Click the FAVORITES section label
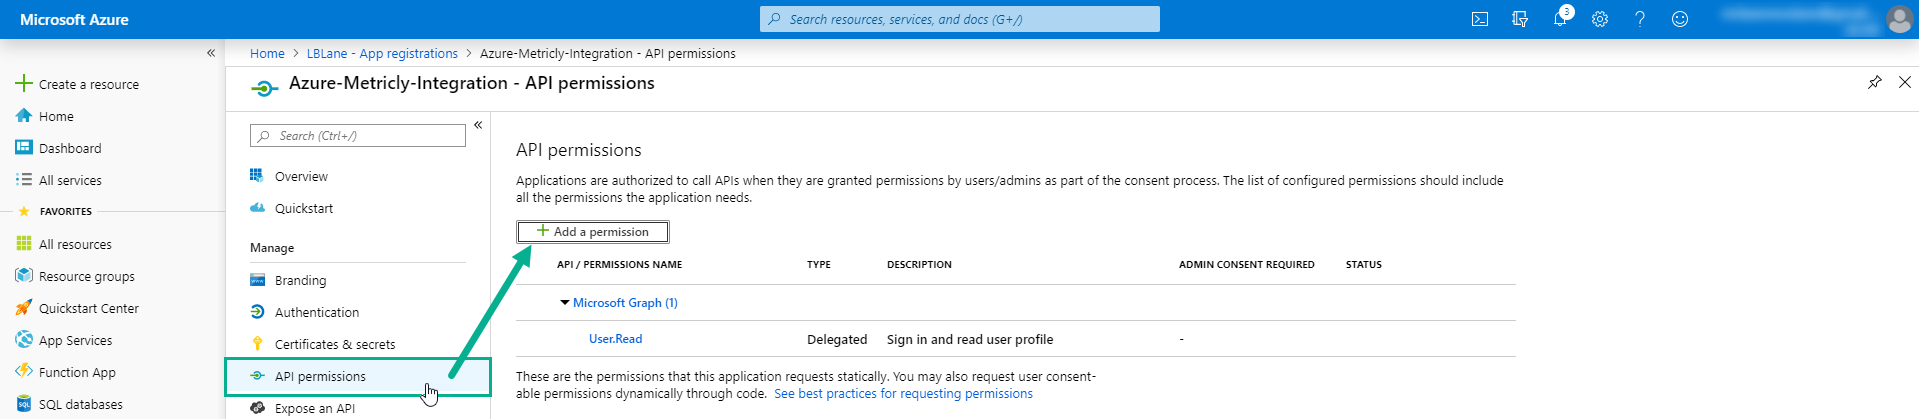 [66, 212]
